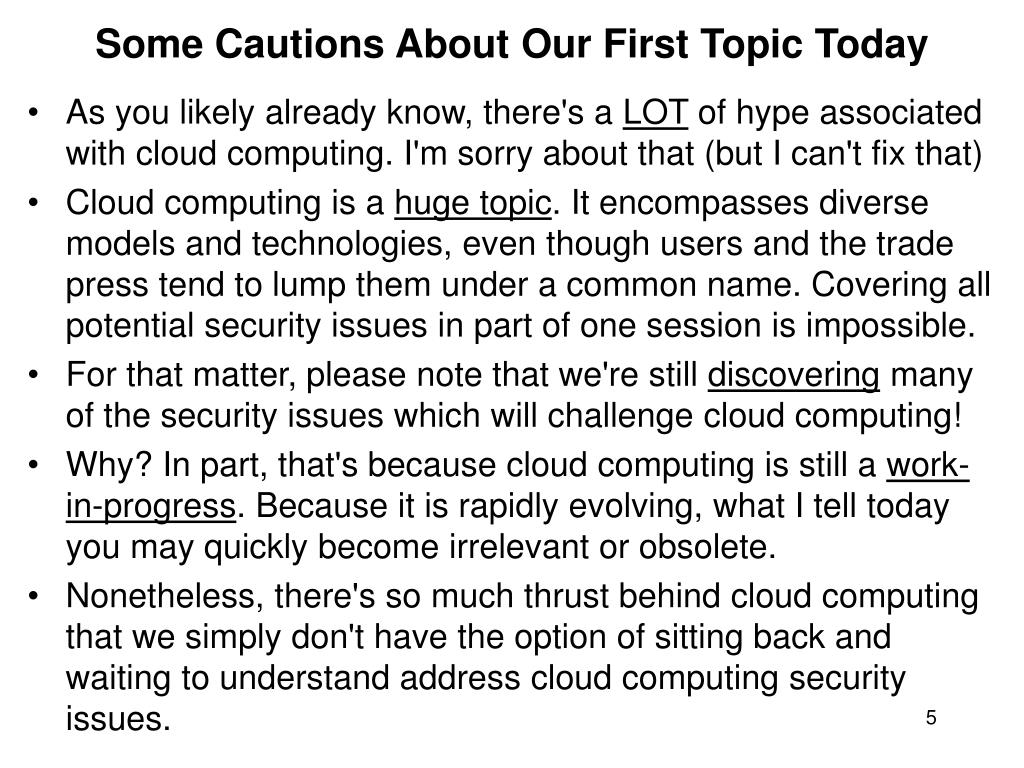Click the underlined word work-
Viewport: 1024px width, 768px height.
[x=927, y=466]
